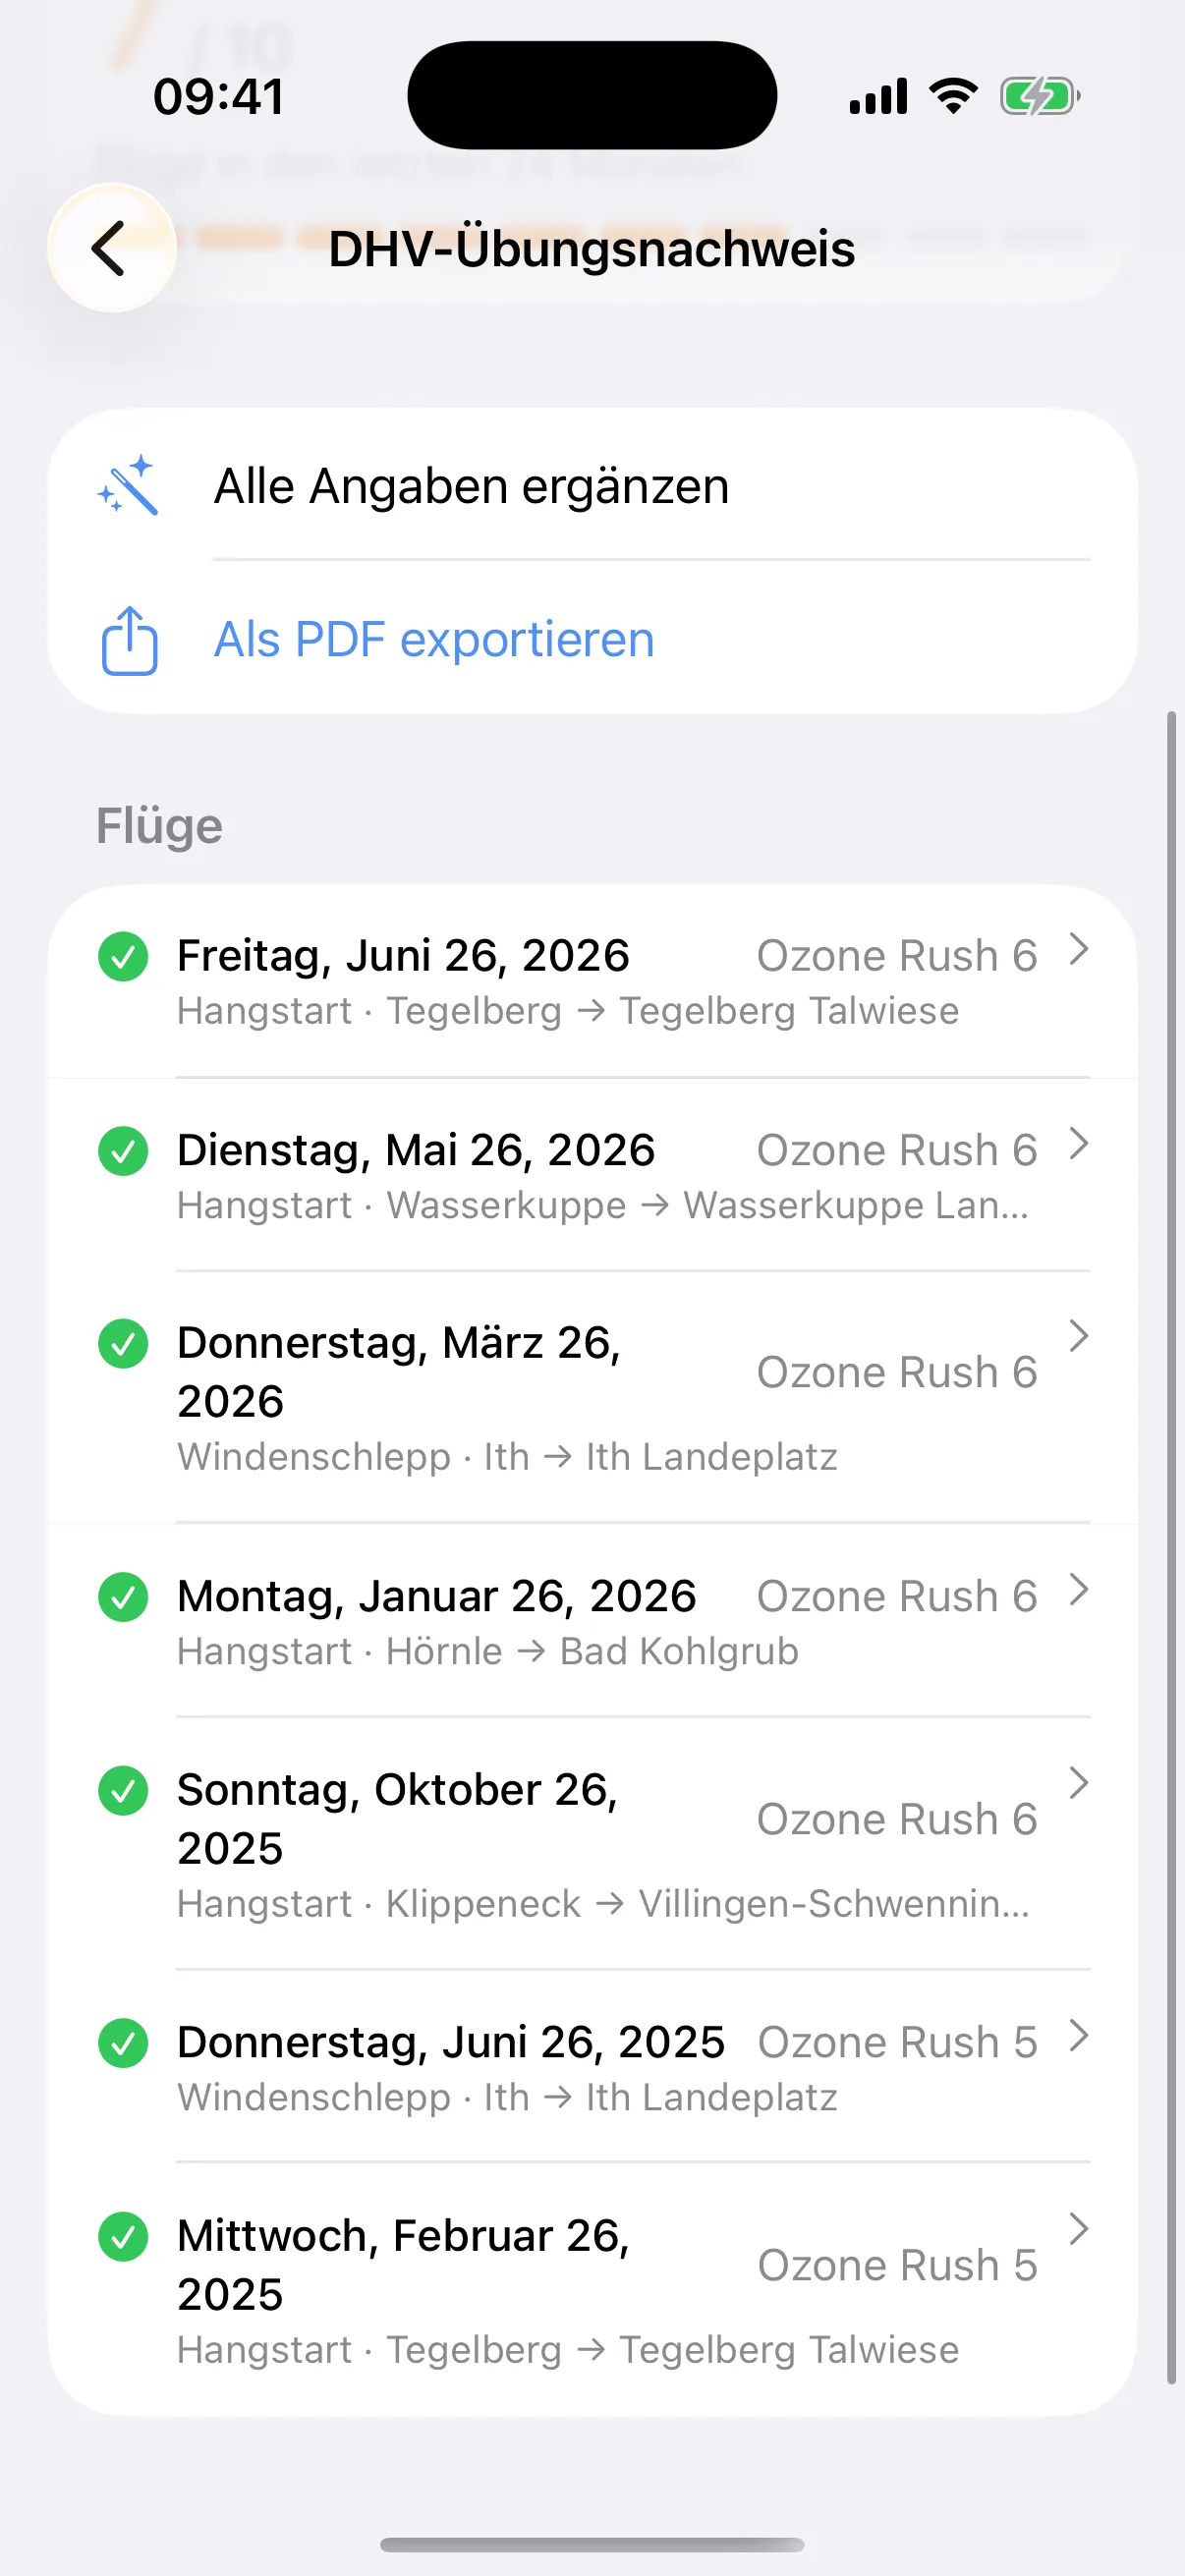The height and width of the screenshot is (2576, 1185).
Task: Open chevron of Juni 26, 2025 flight
Action: point(1078,2035)
